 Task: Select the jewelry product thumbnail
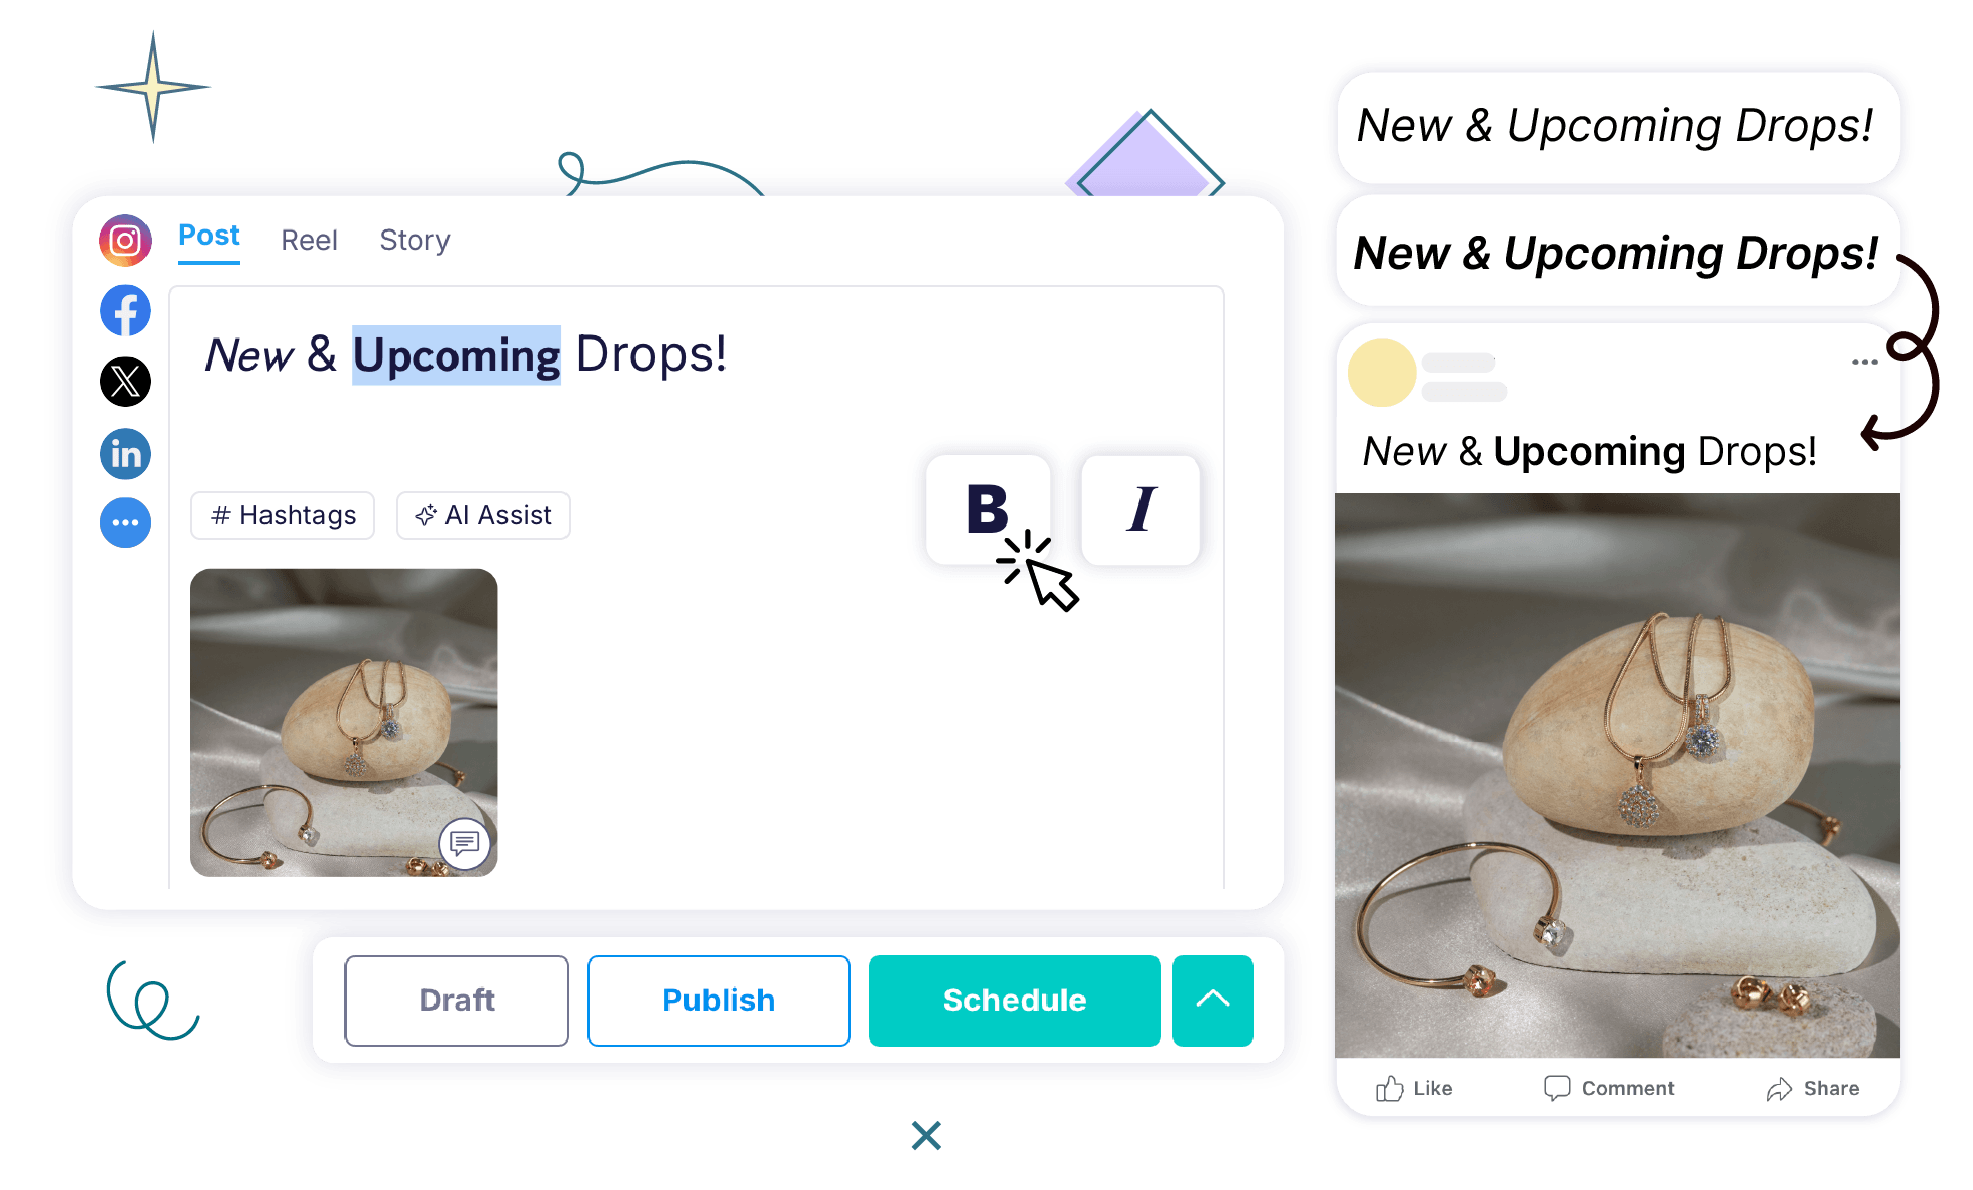[x=344, y=719]
